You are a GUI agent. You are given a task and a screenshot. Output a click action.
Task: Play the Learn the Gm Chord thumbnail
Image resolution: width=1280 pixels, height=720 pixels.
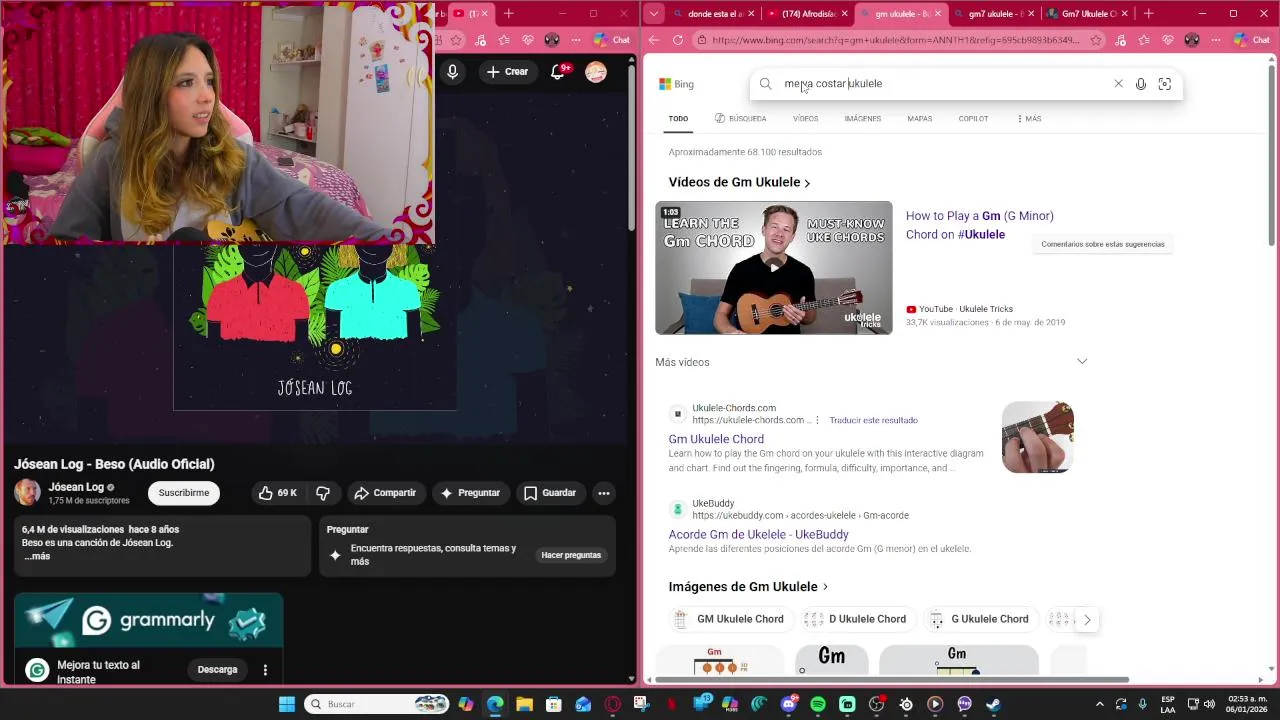pos(774,268)
